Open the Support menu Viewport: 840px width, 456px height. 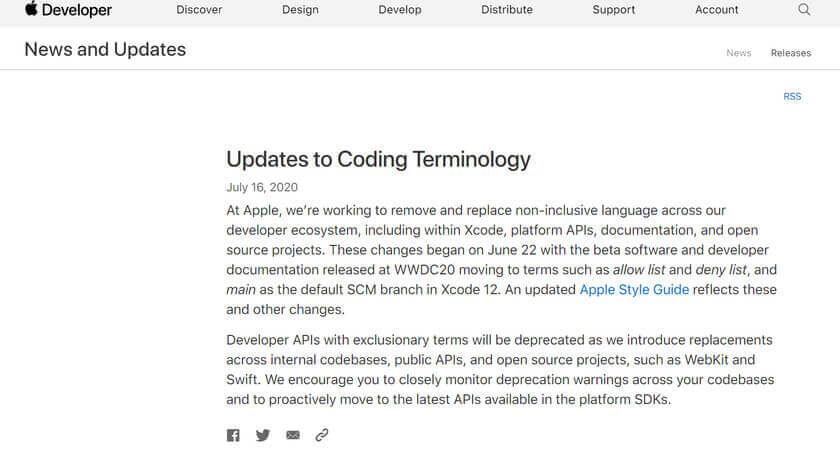[614, 10]
